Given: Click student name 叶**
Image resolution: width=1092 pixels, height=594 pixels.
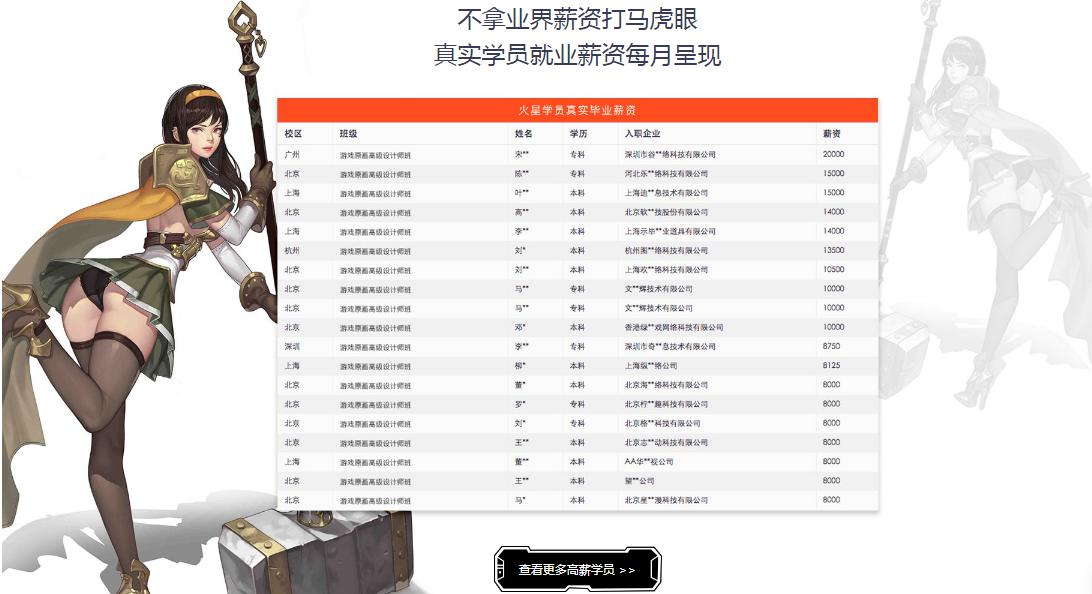Looking at the screenshot, I should pos(522,193).
